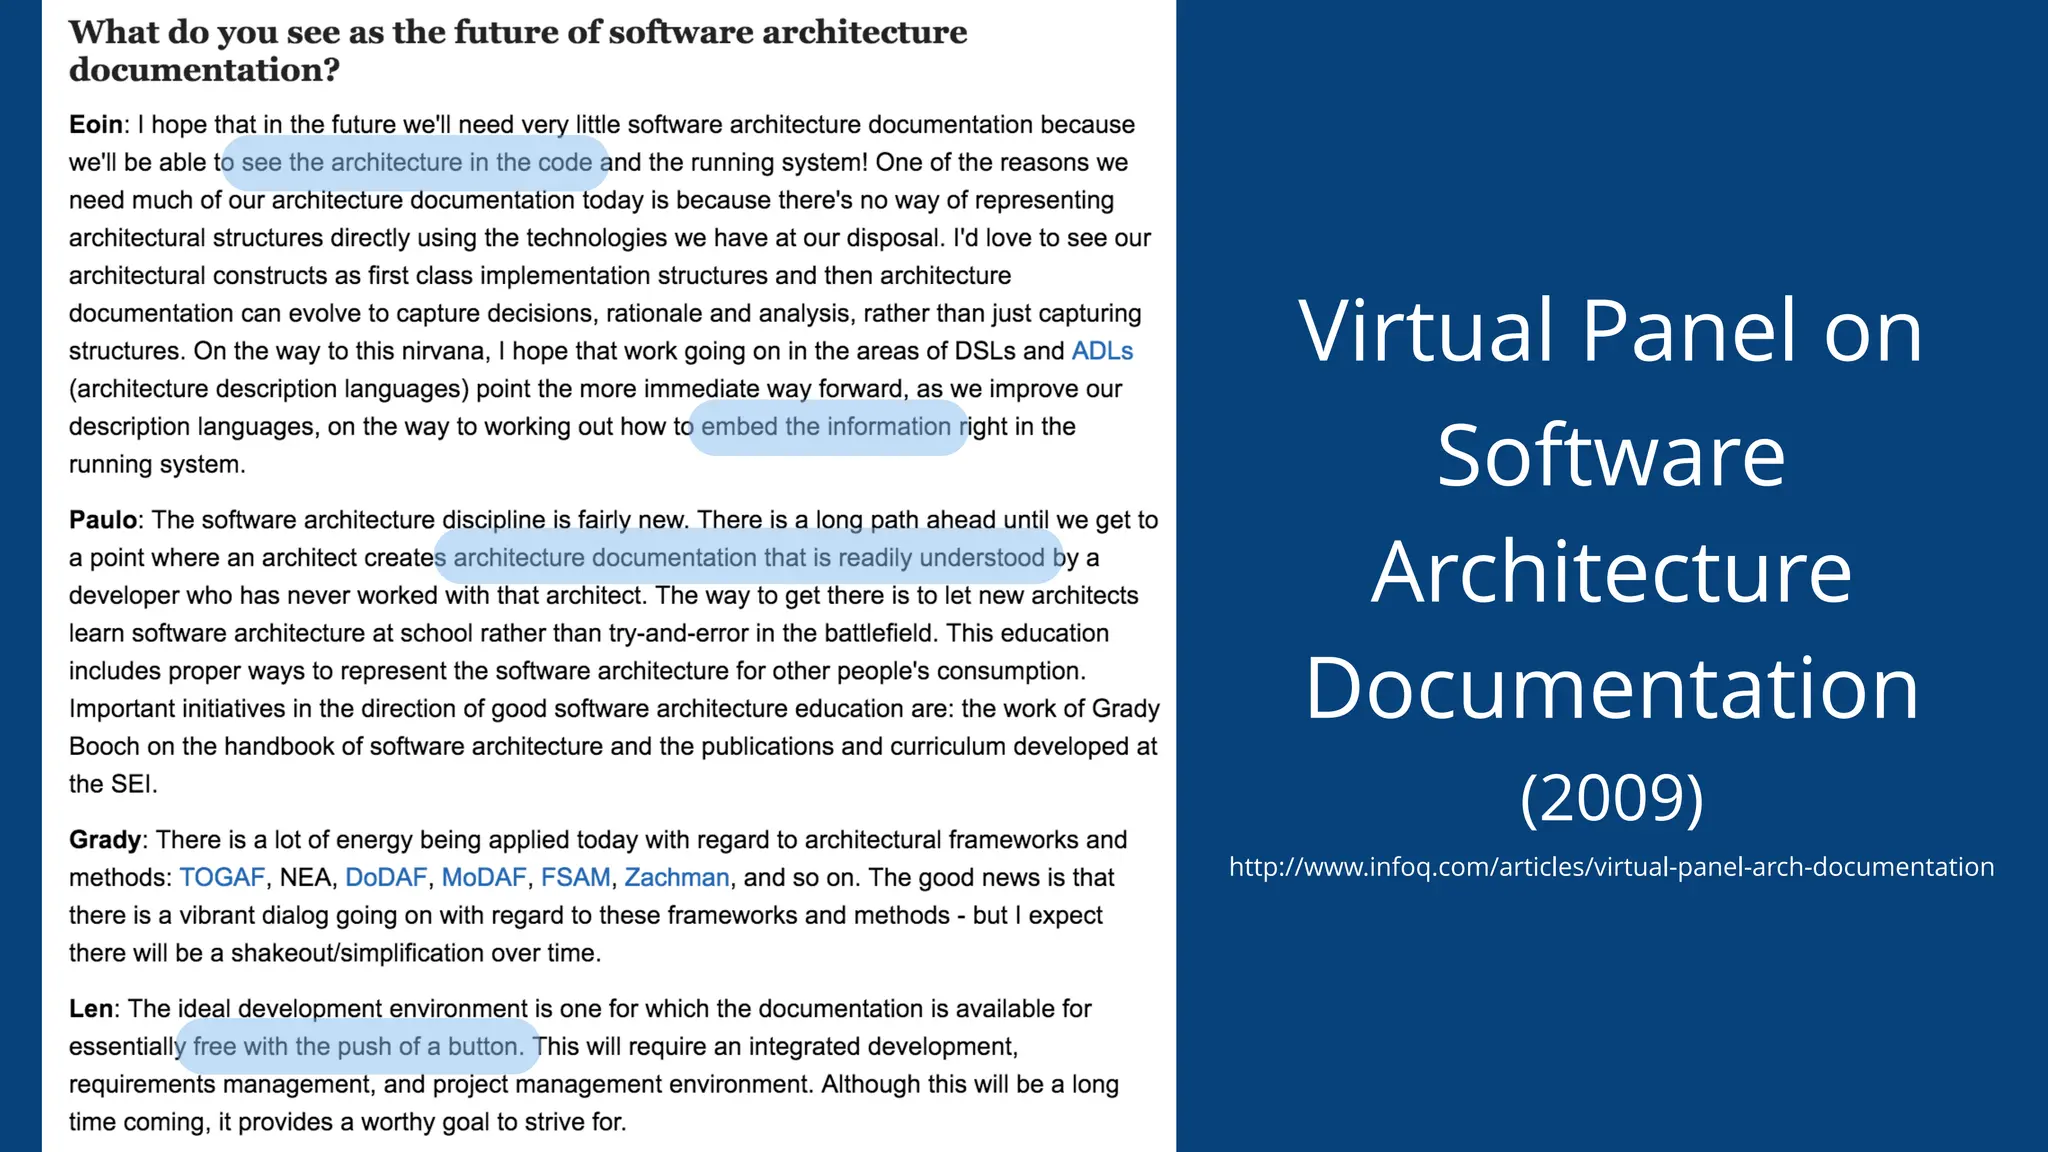This screenshot has width=2048, height=1152.
Task: Open the DoDAF link
Action: pyautogui.click(x=386, y=877)
